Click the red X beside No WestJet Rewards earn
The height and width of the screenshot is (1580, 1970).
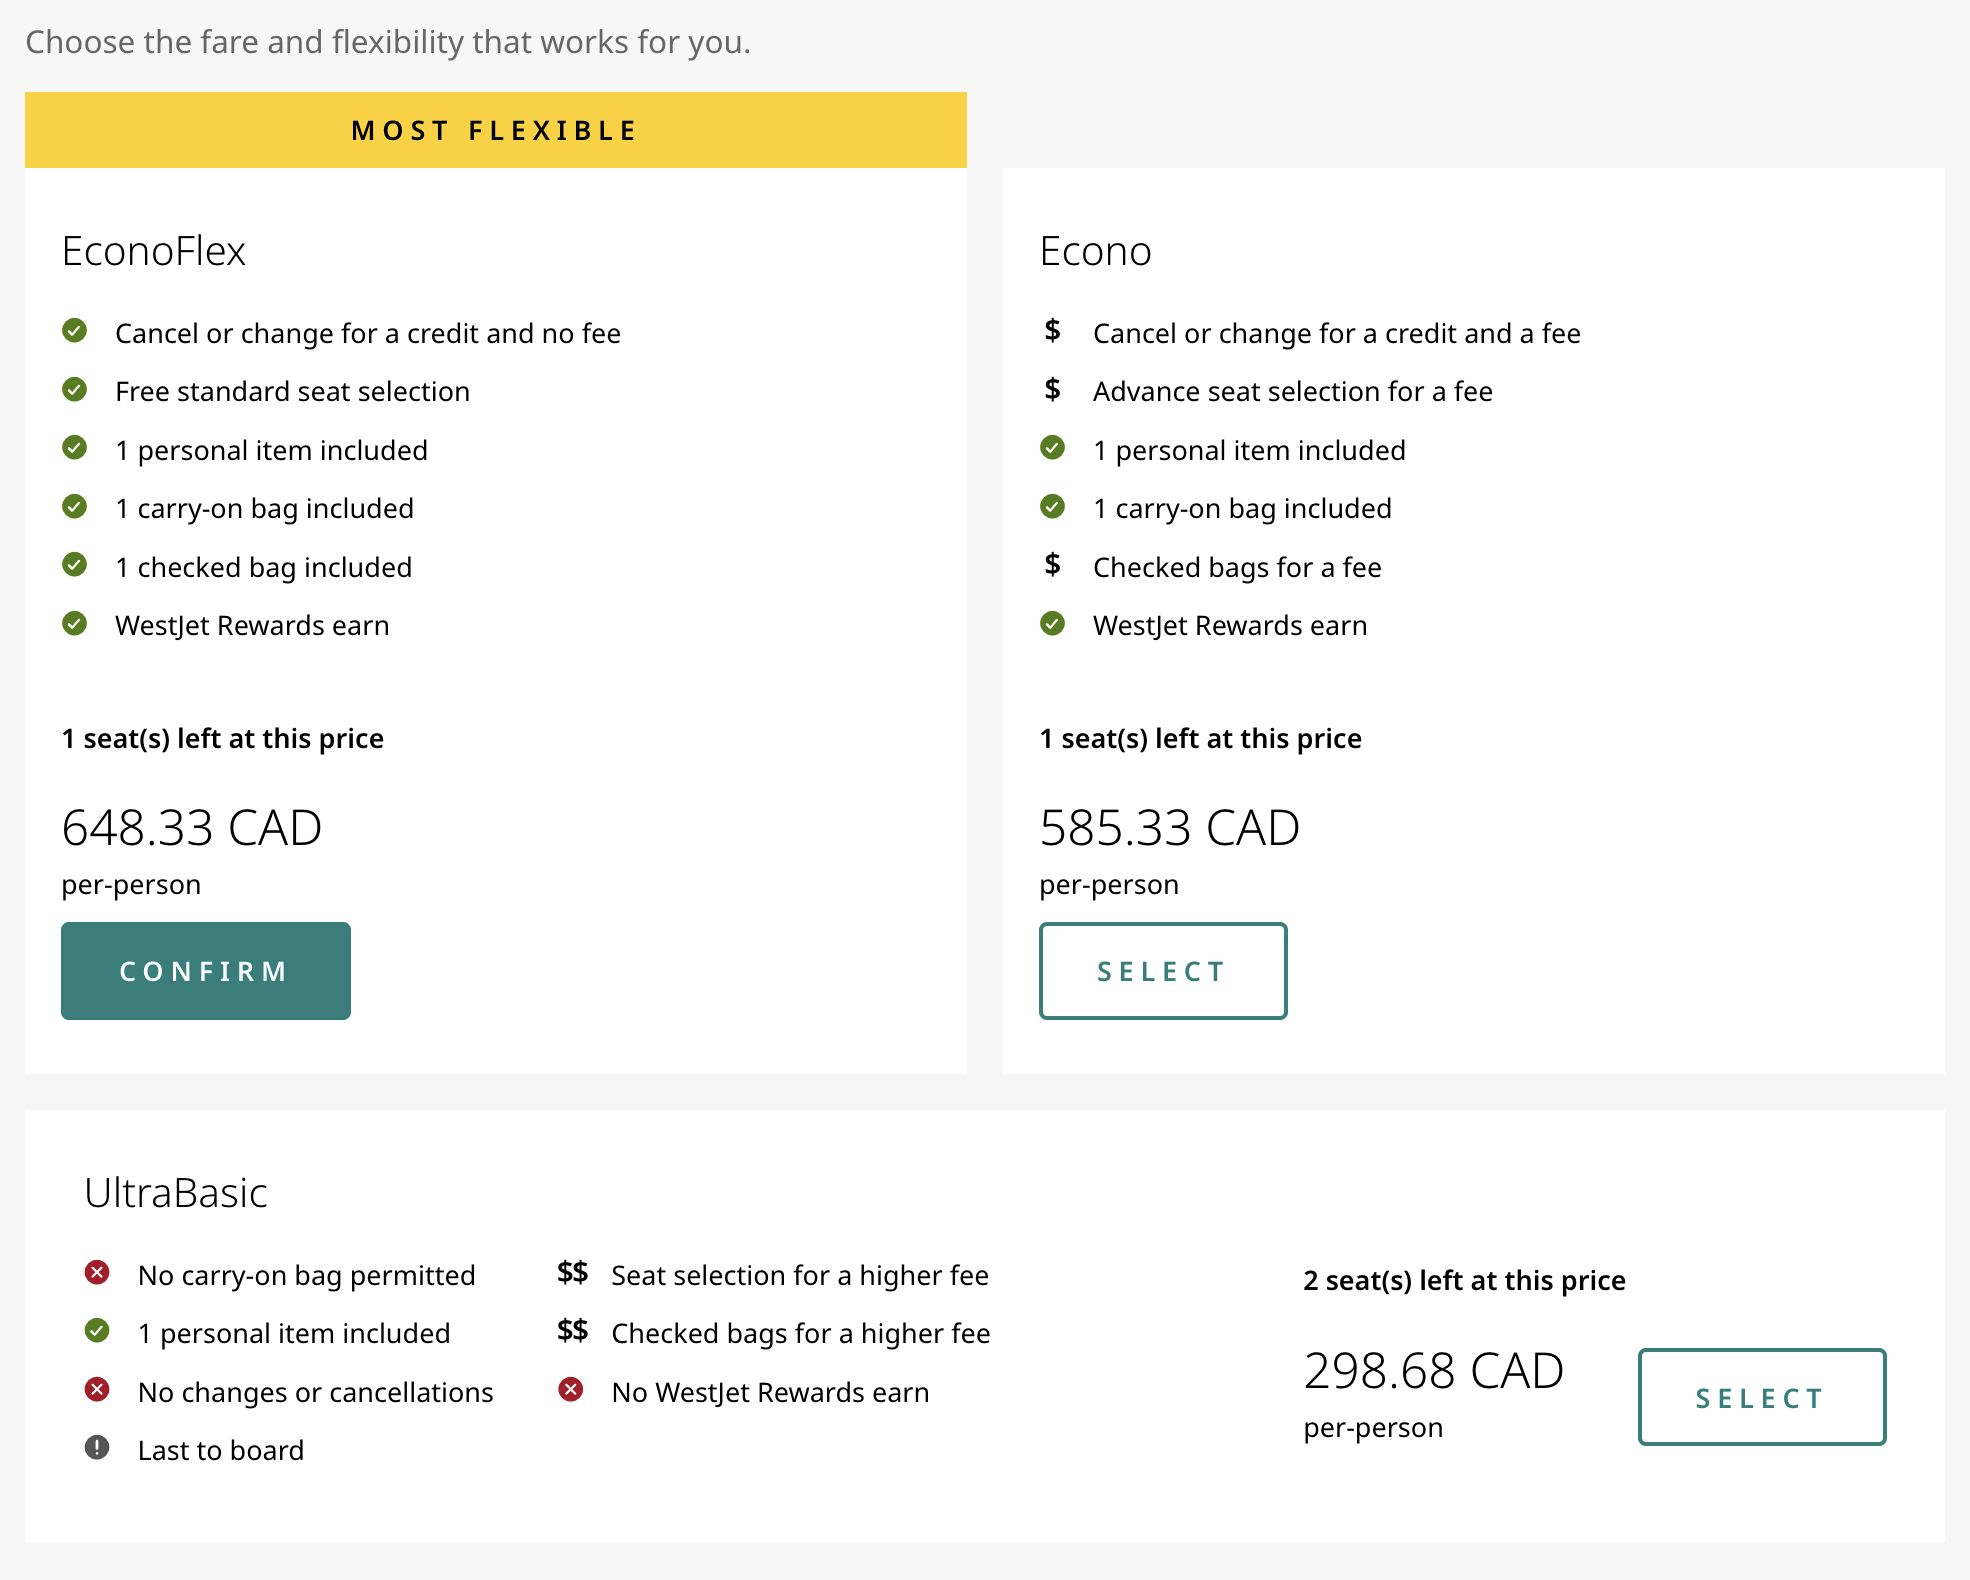pos(571,1390)
